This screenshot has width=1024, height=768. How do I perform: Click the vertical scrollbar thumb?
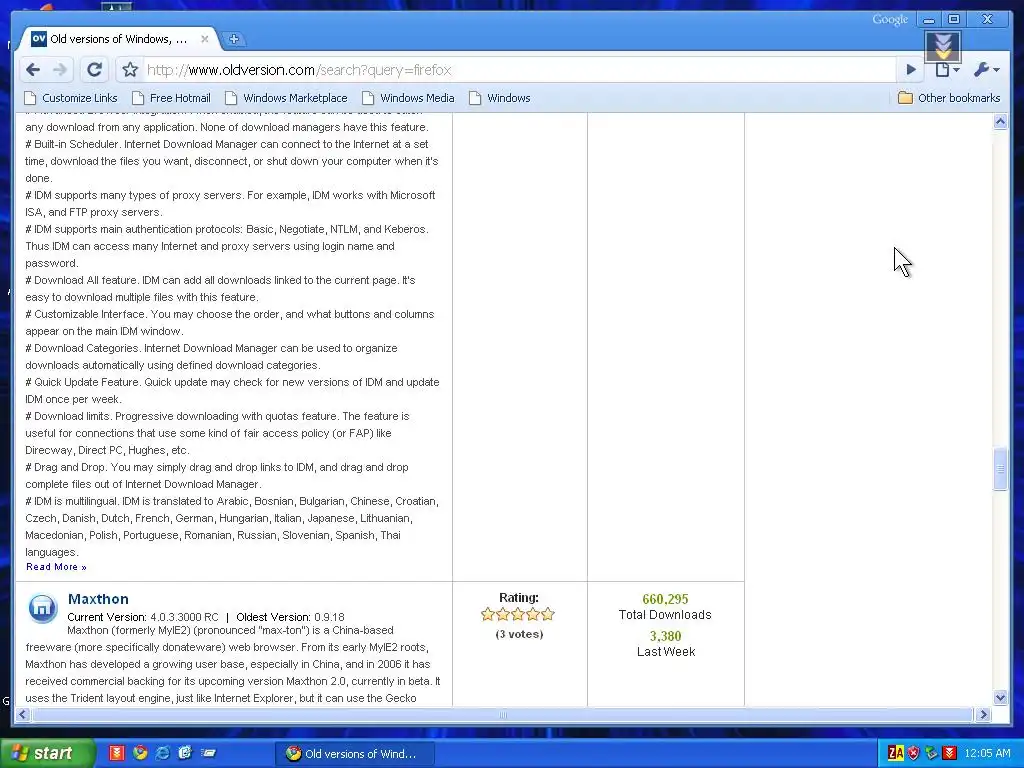(x=1000, y=468)
